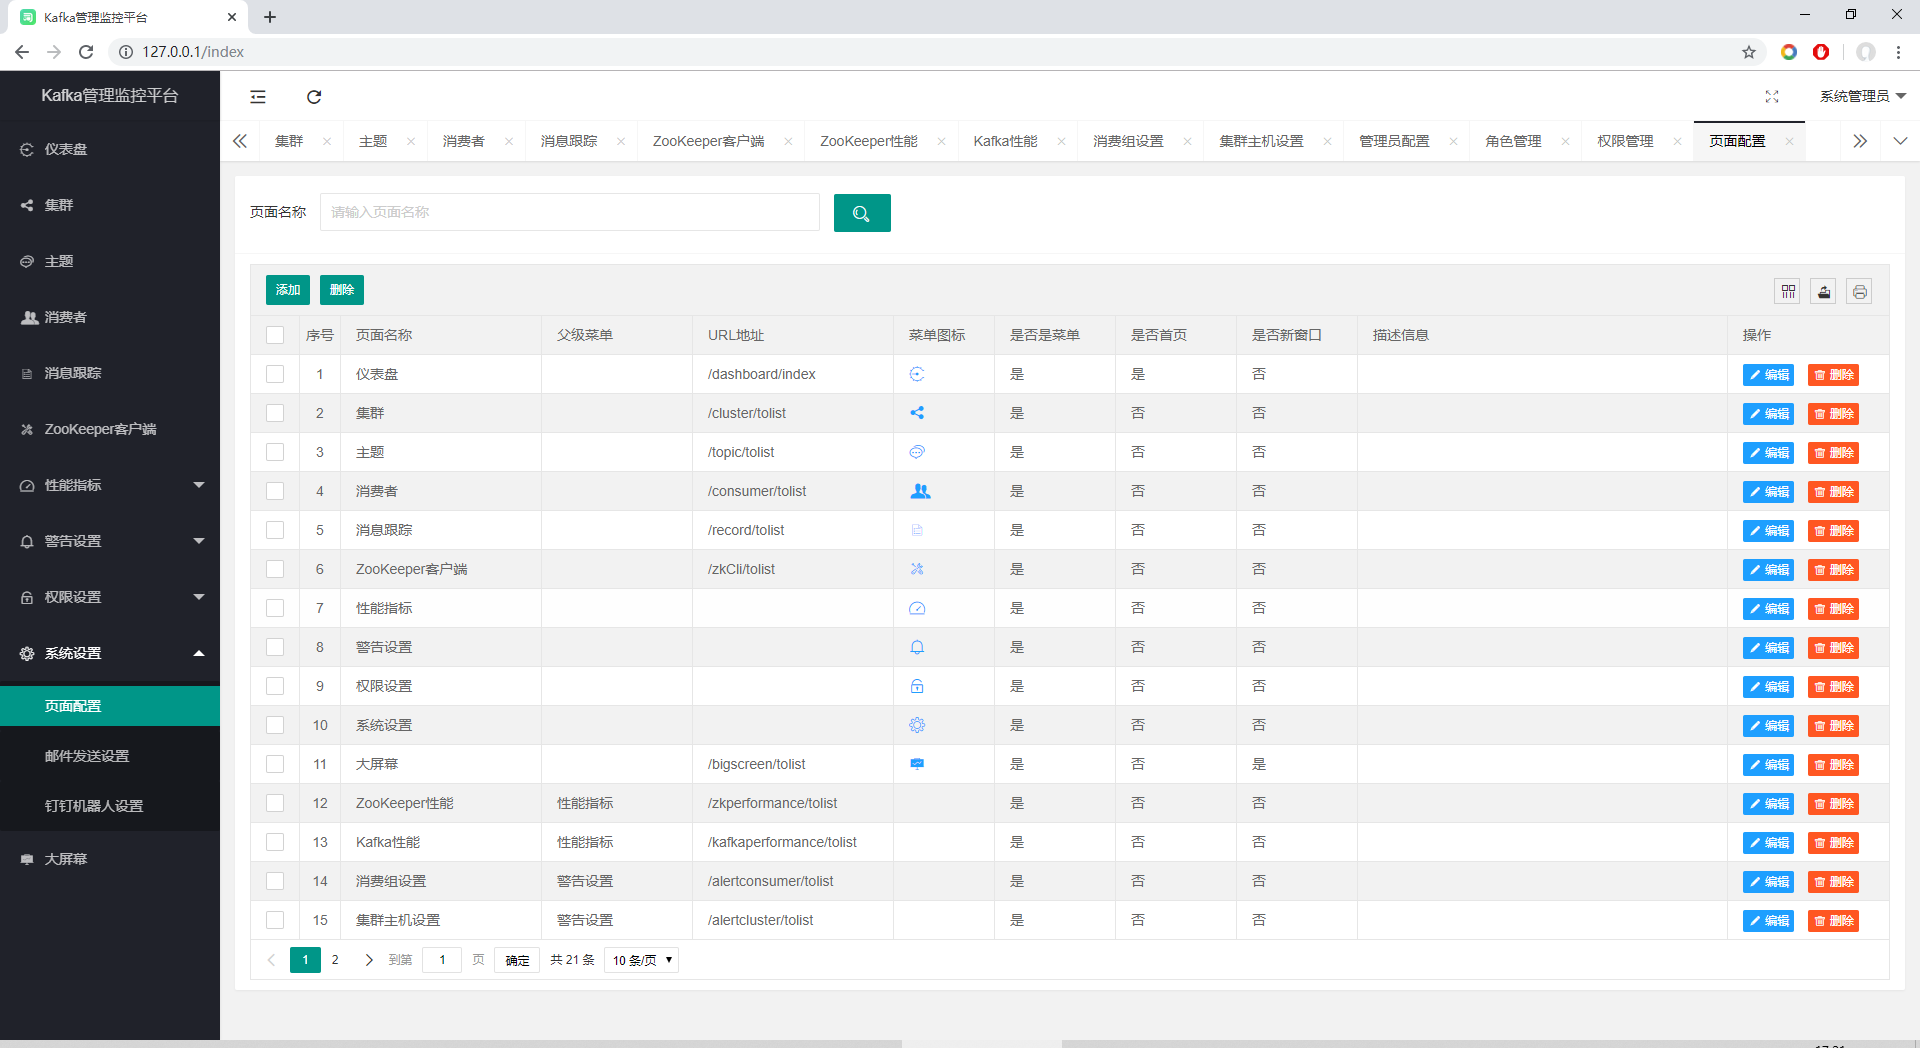Delete the 集群主机设置 row
The image size is (1920, 1048).
click(x=1833, y=921)
